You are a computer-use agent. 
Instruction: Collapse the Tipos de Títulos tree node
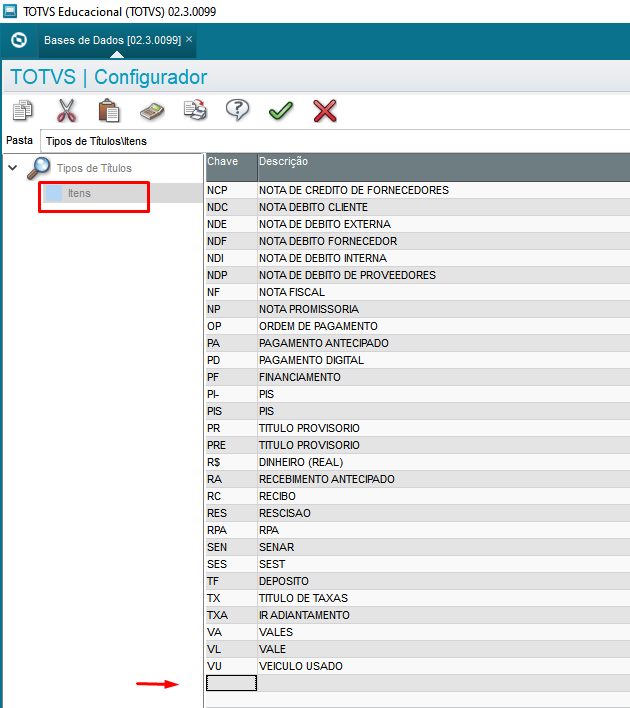pyautogui.click(x=13, y=168)
